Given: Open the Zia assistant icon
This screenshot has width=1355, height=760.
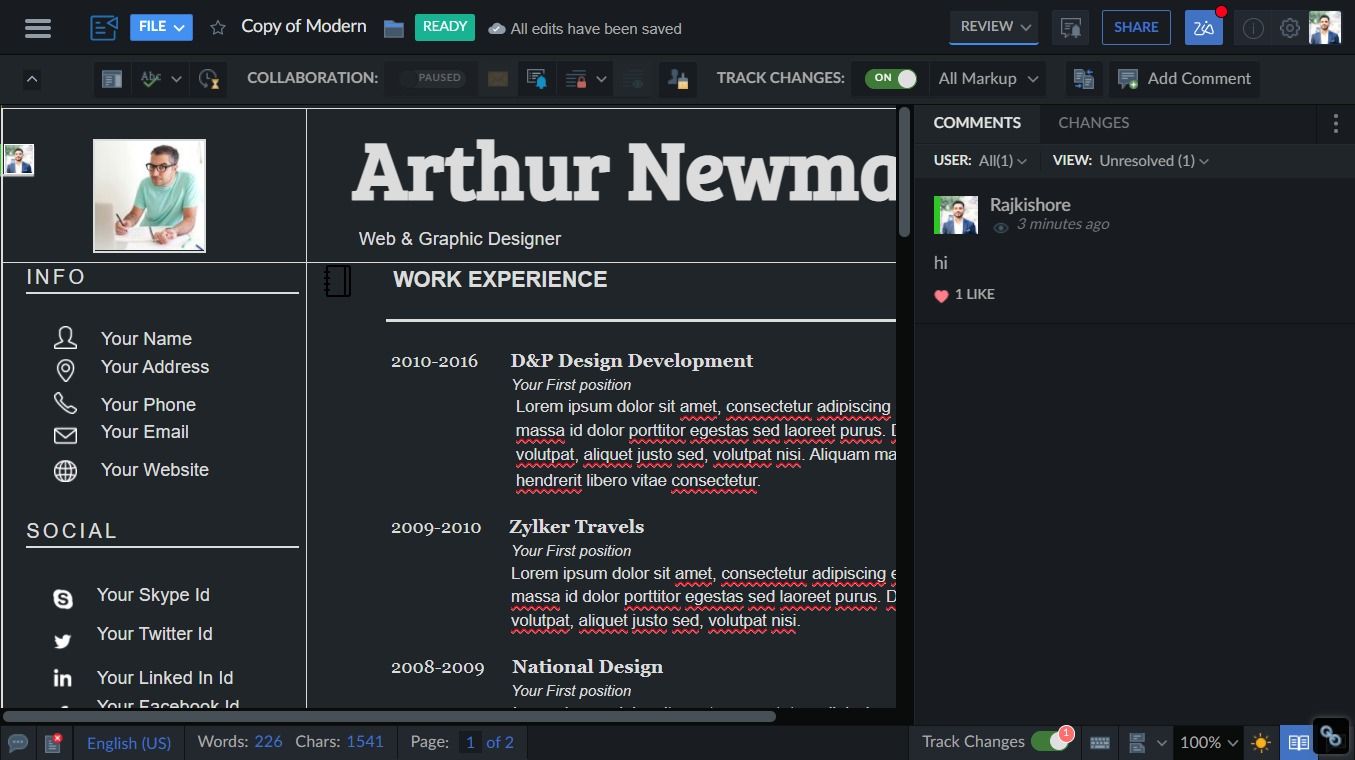Looking at the screenshot, I should click(1204, 28).
